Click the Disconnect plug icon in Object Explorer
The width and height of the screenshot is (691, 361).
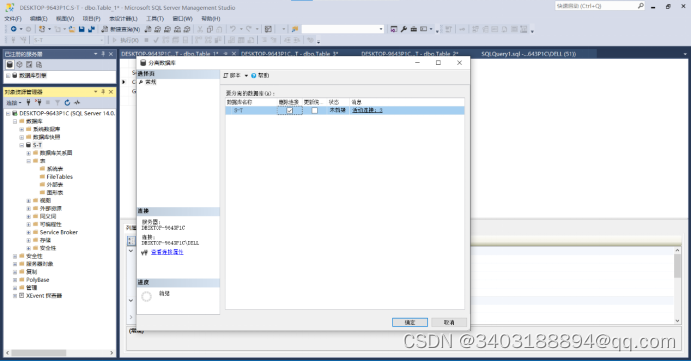[38, 103]
